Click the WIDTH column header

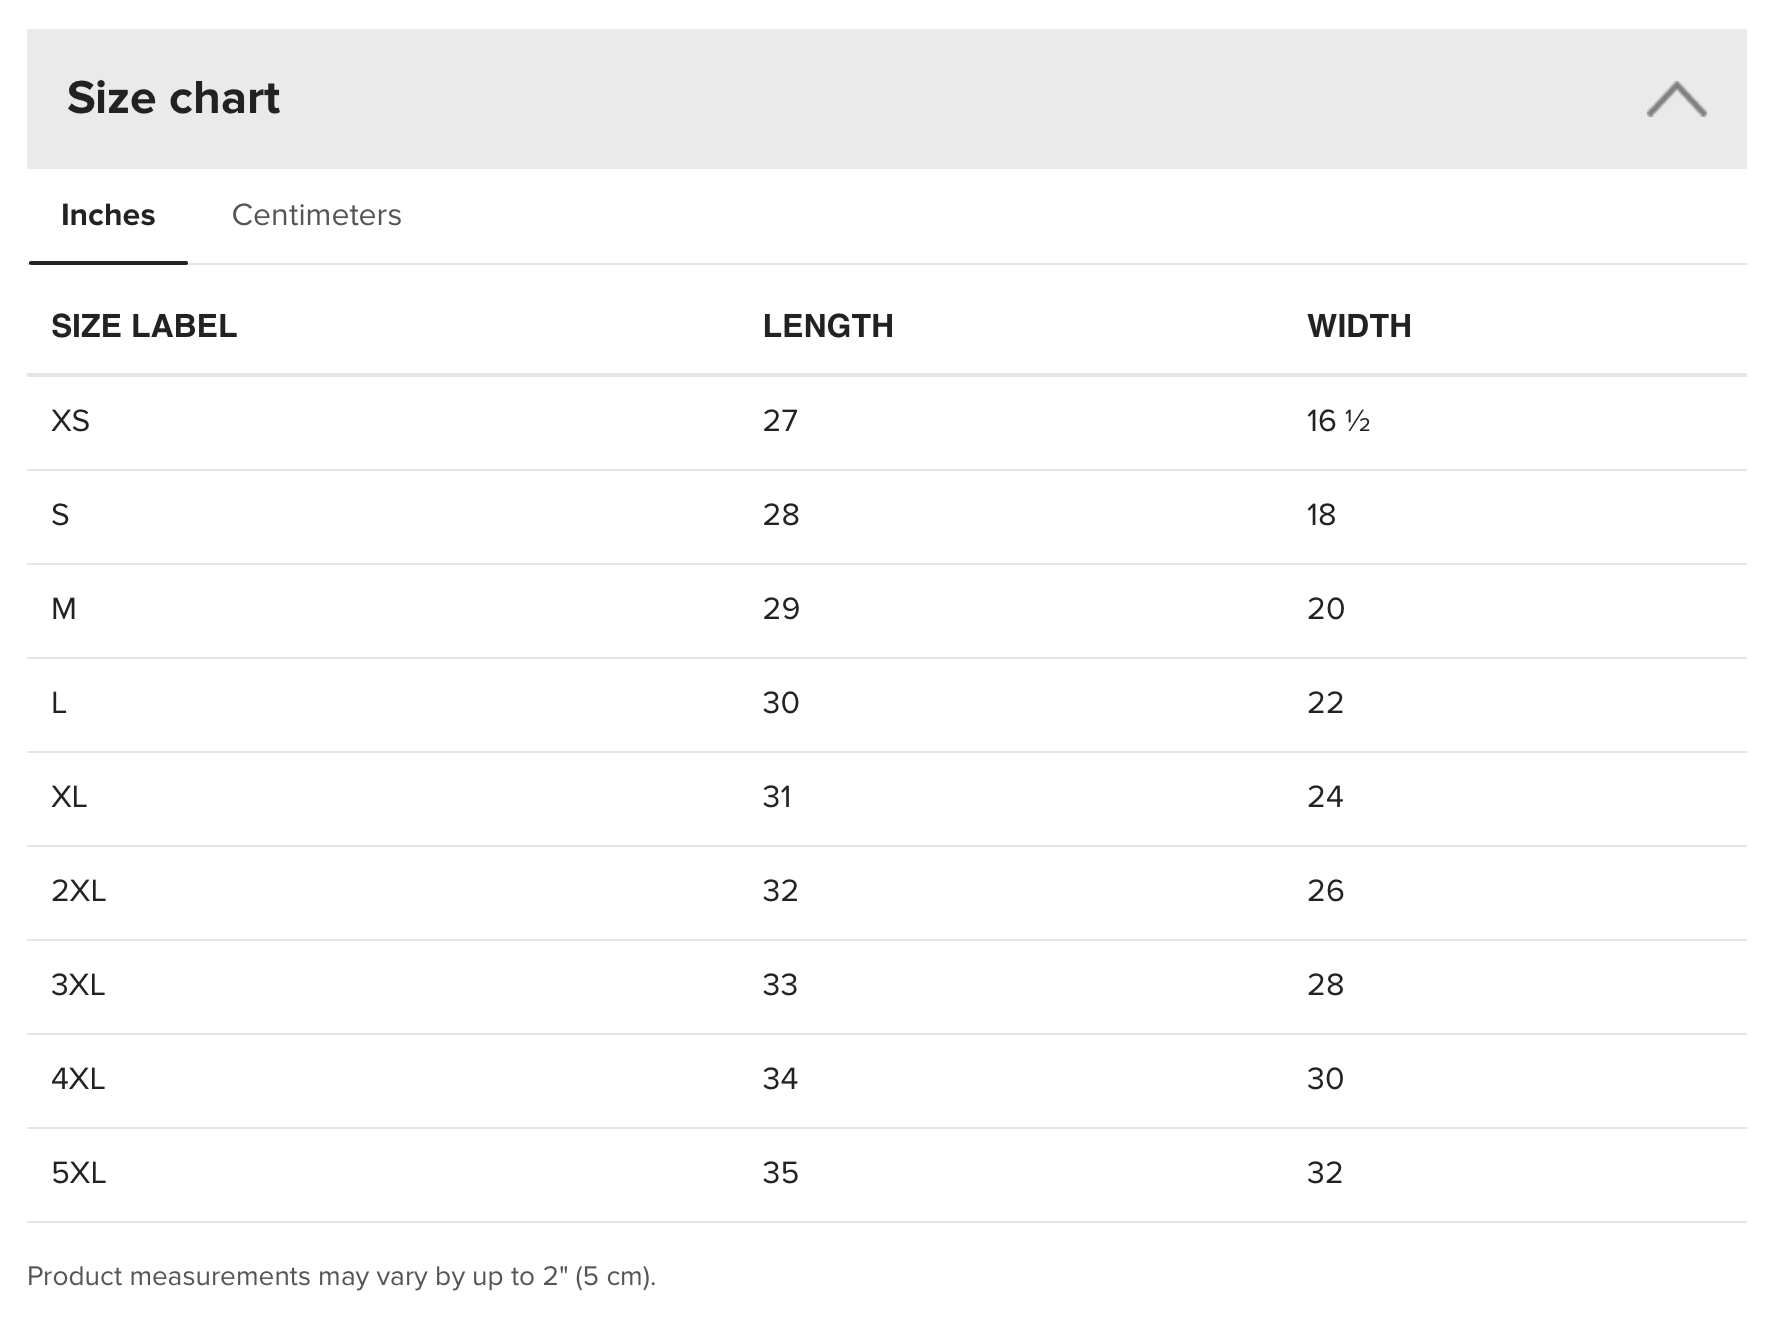tap(1359, 326)
